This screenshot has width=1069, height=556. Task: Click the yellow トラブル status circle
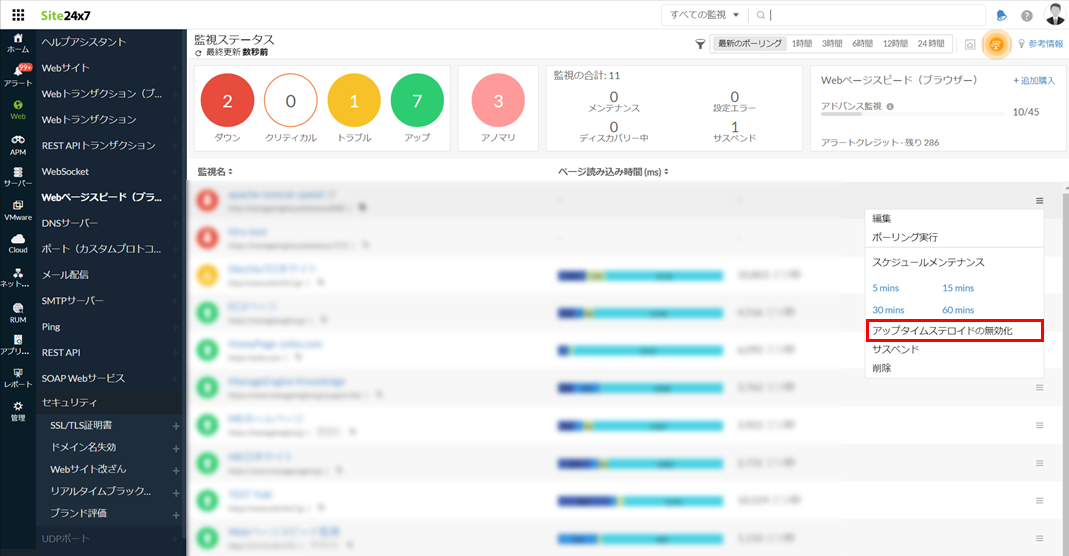(354, 101)
